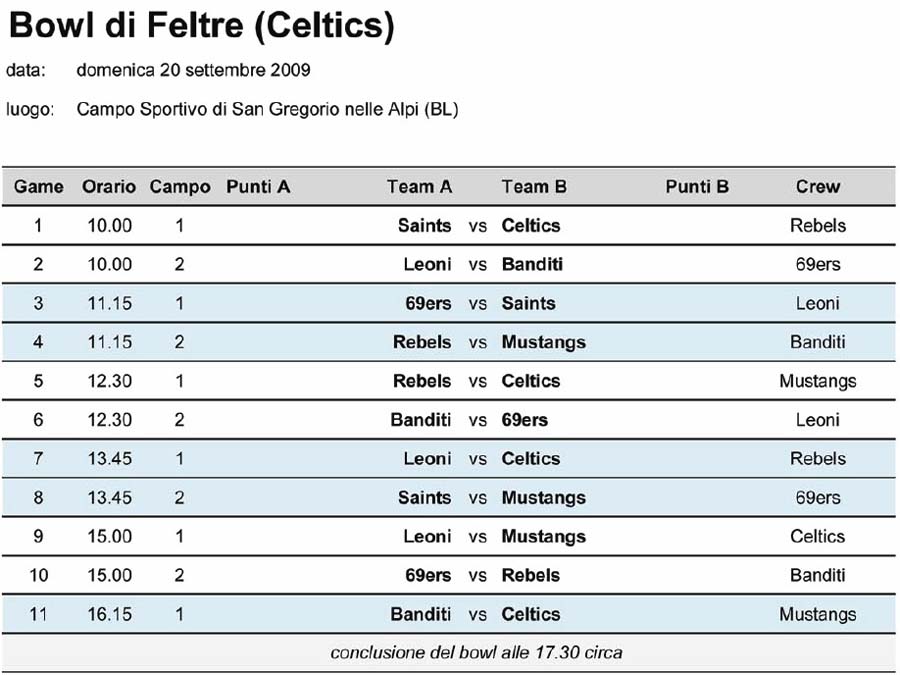This screenshot has width=900, height=675.
Task: Click Mustangs as Team B in game 4
Action: (544, 343)
